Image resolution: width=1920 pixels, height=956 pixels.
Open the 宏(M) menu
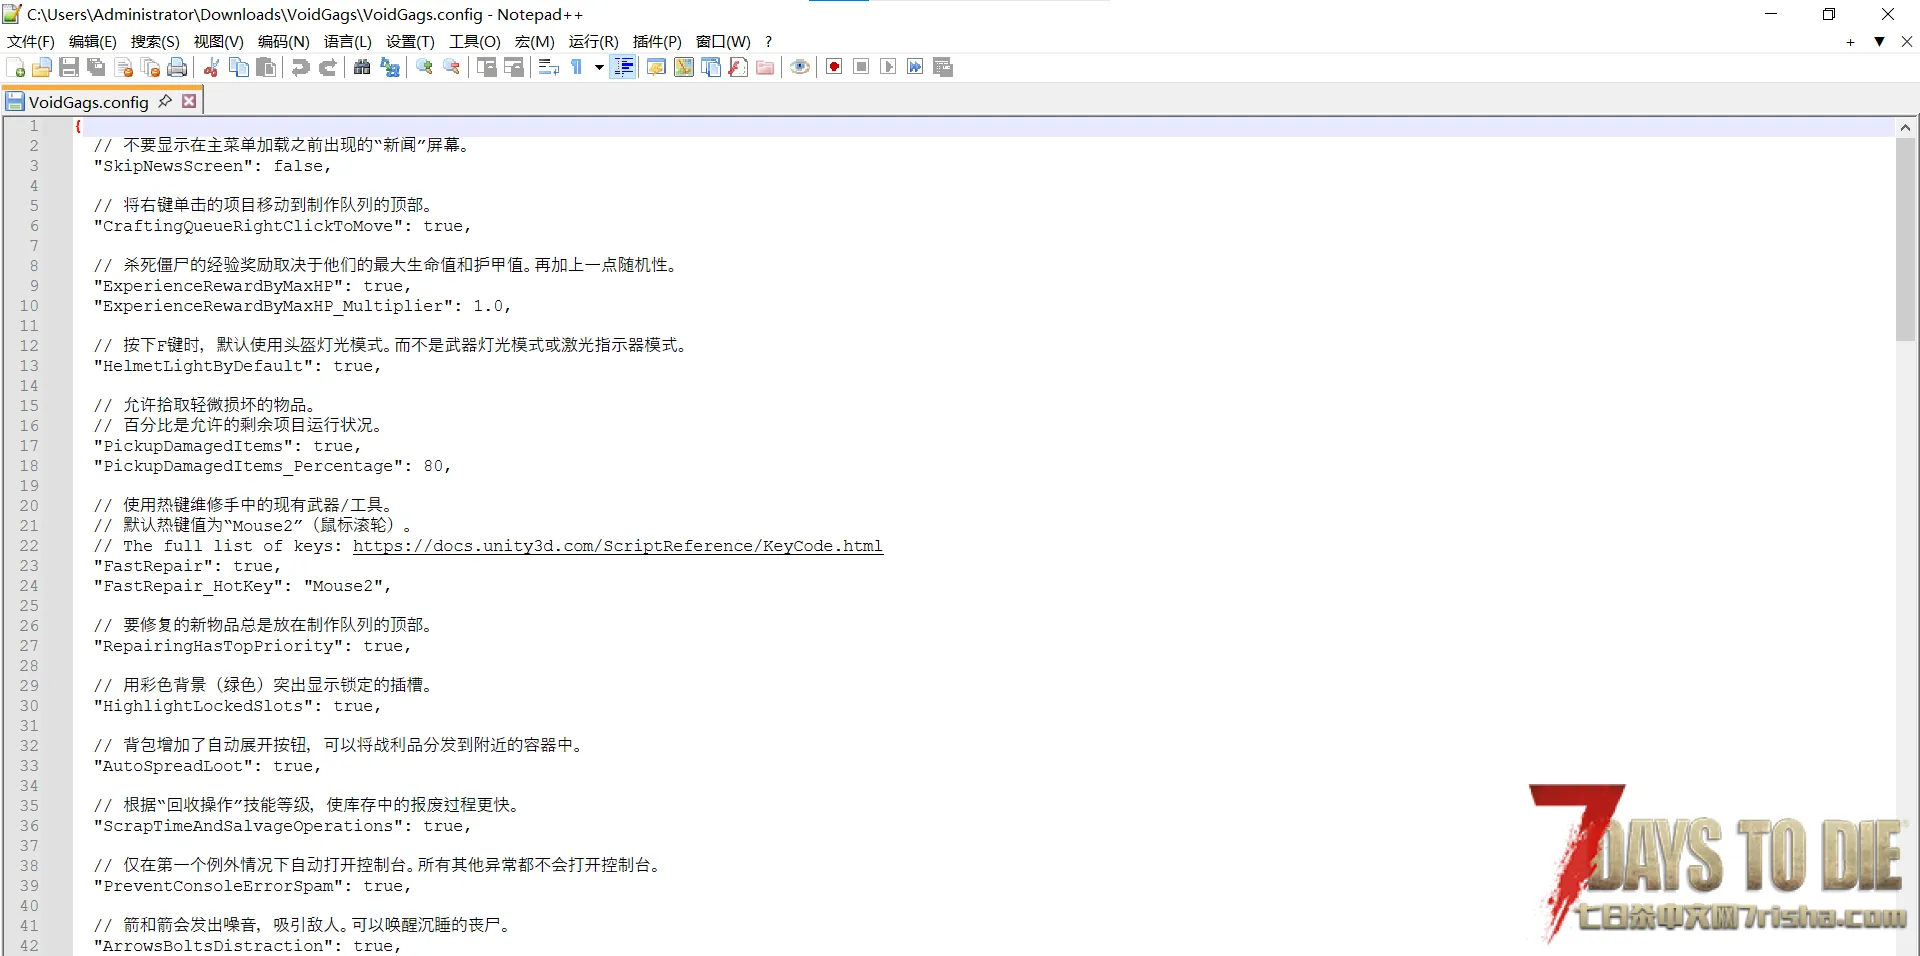pyautogui.click(x=534, y=41)
